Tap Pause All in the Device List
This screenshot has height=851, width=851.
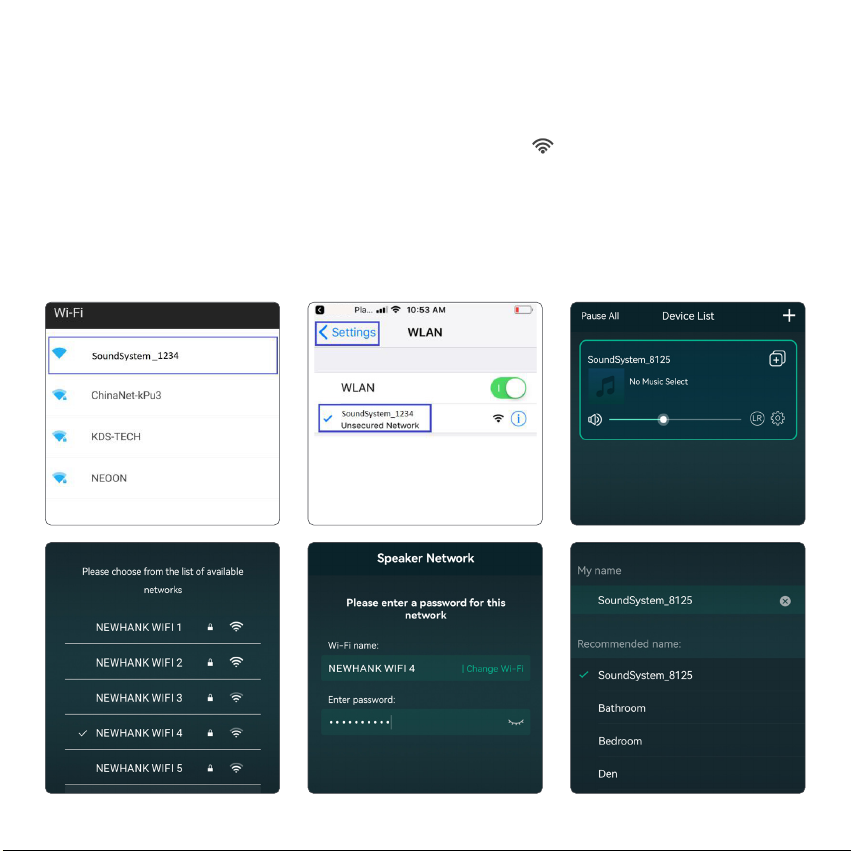click(600, 316)
